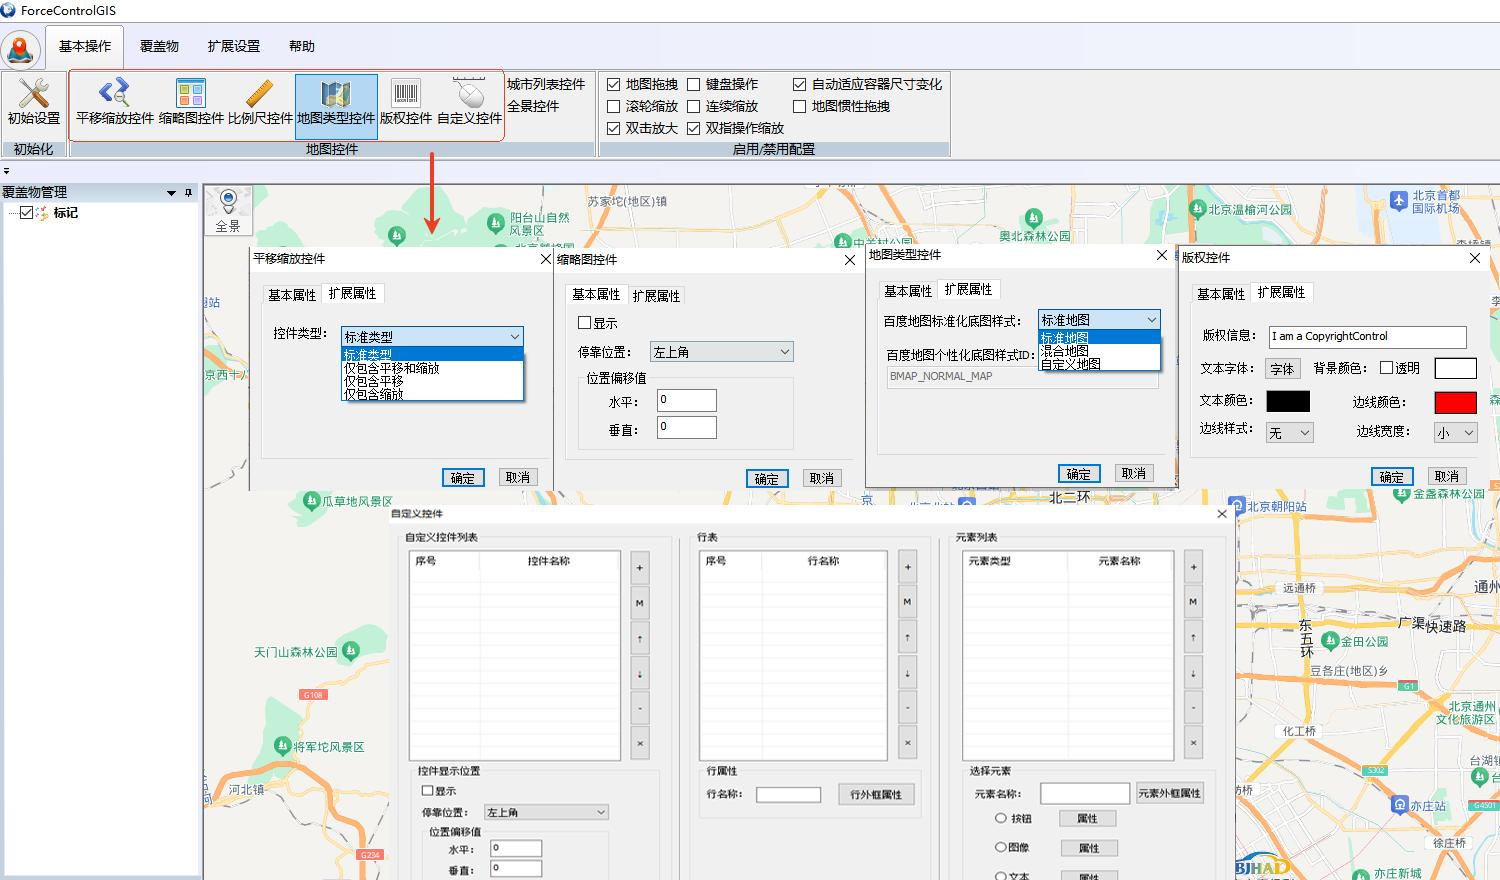Choose 仅包含平移和缩放 from the list
Screen dimensions: 1500x880
392,368
